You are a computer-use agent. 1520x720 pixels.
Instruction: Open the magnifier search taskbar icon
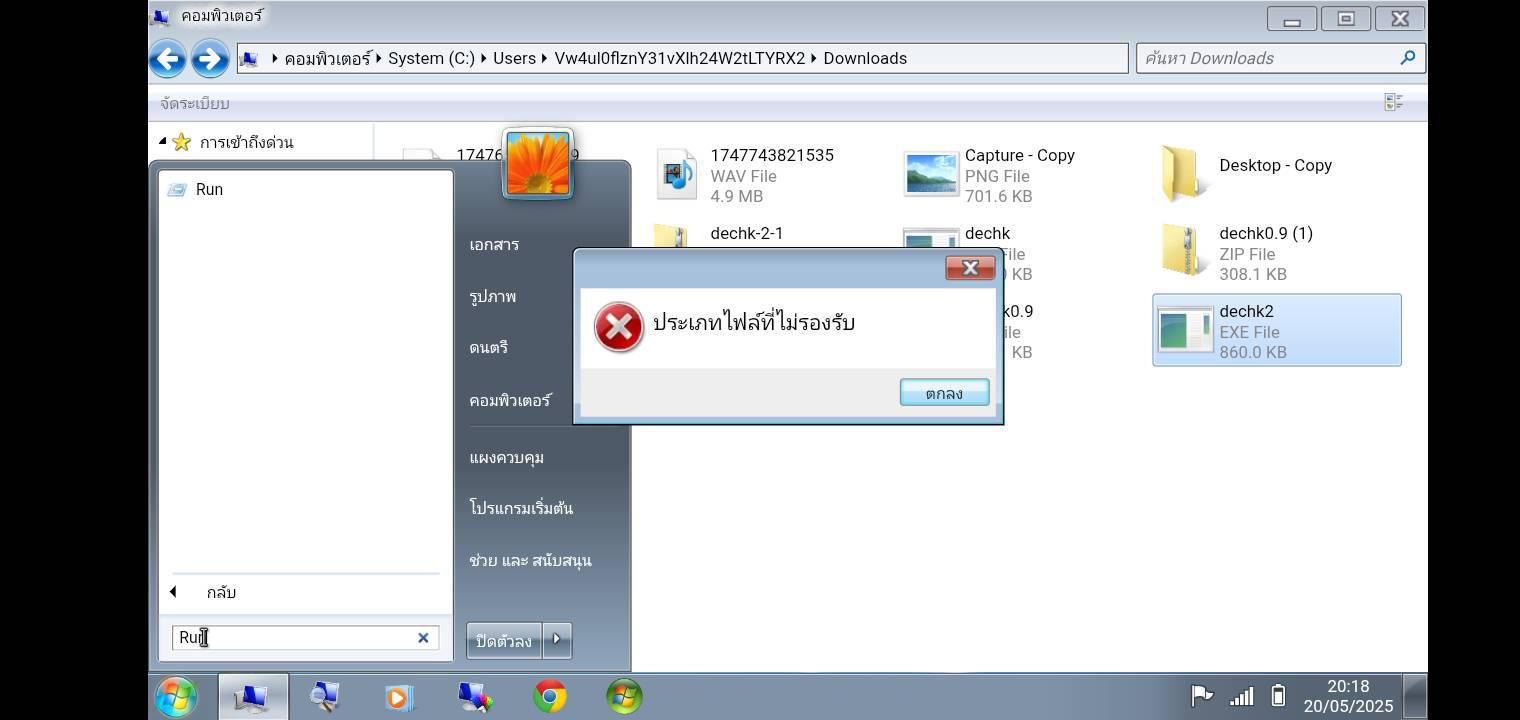tap(324, 697)
